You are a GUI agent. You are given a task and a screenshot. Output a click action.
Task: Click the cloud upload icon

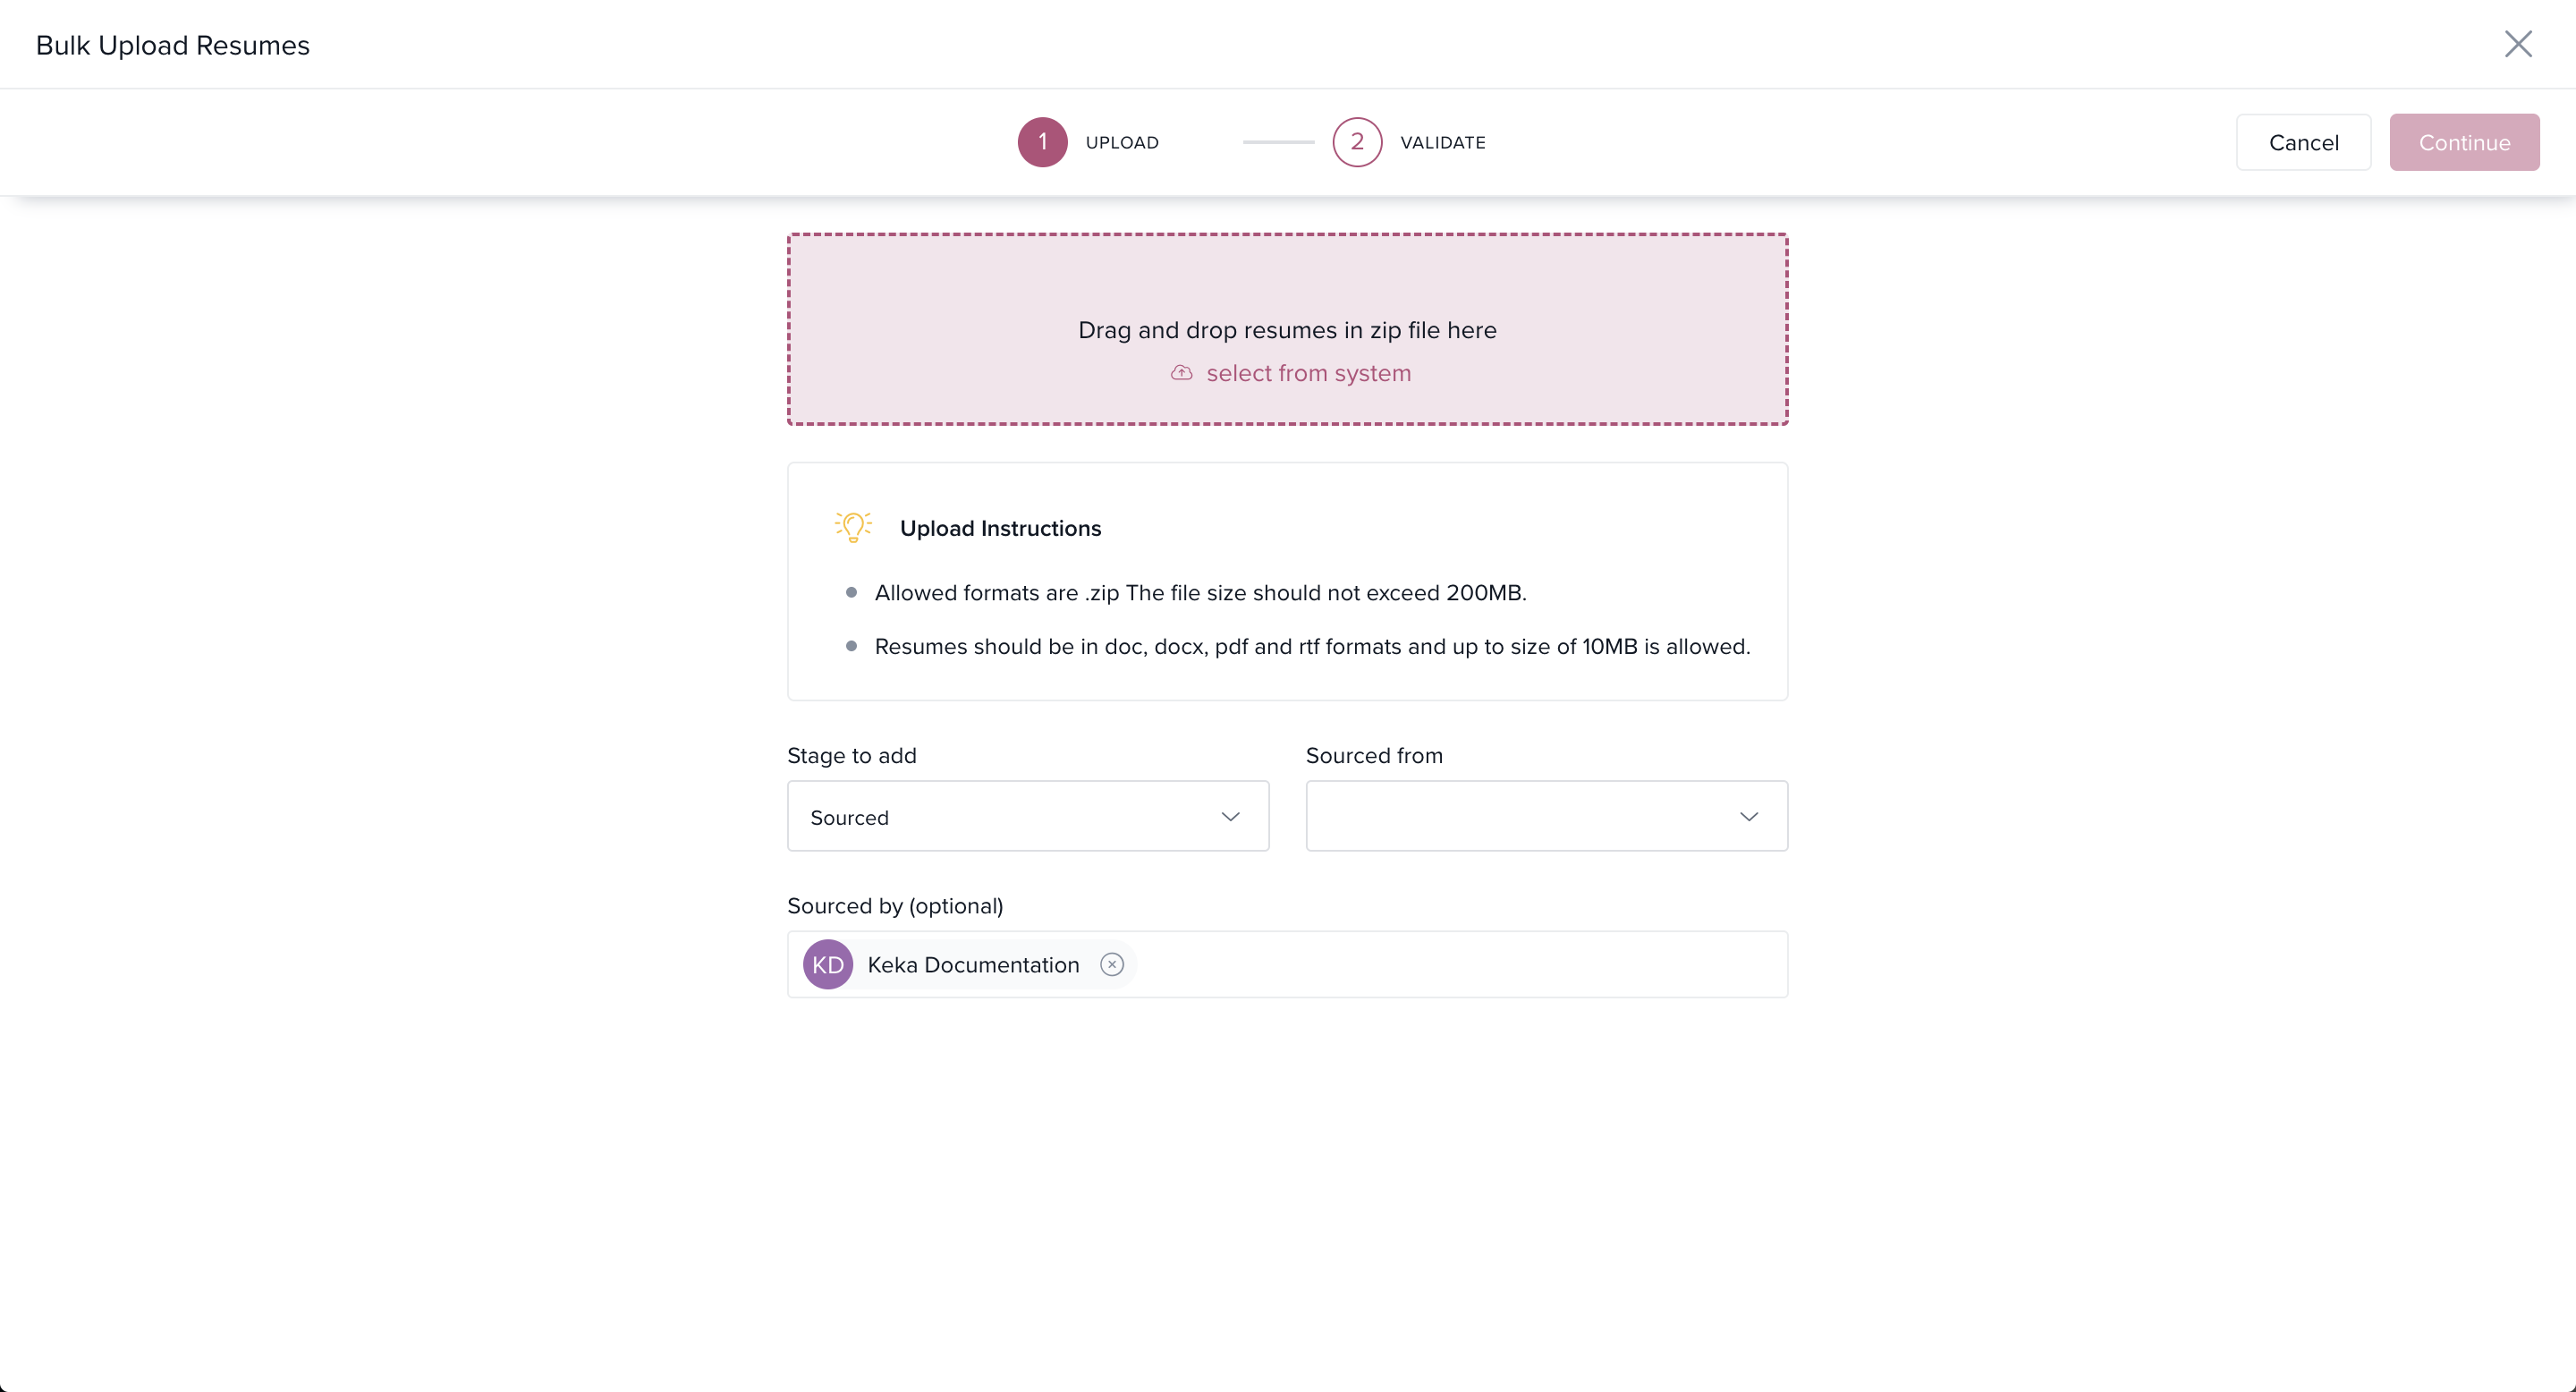click(1181, 373)
